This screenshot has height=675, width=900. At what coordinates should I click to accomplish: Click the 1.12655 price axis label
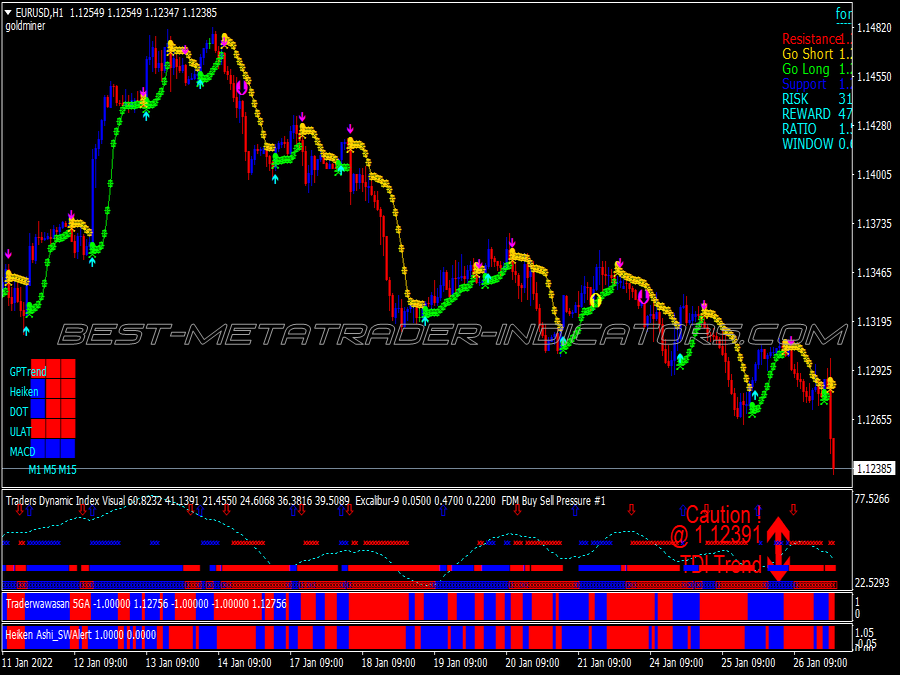tap(874, 420)
